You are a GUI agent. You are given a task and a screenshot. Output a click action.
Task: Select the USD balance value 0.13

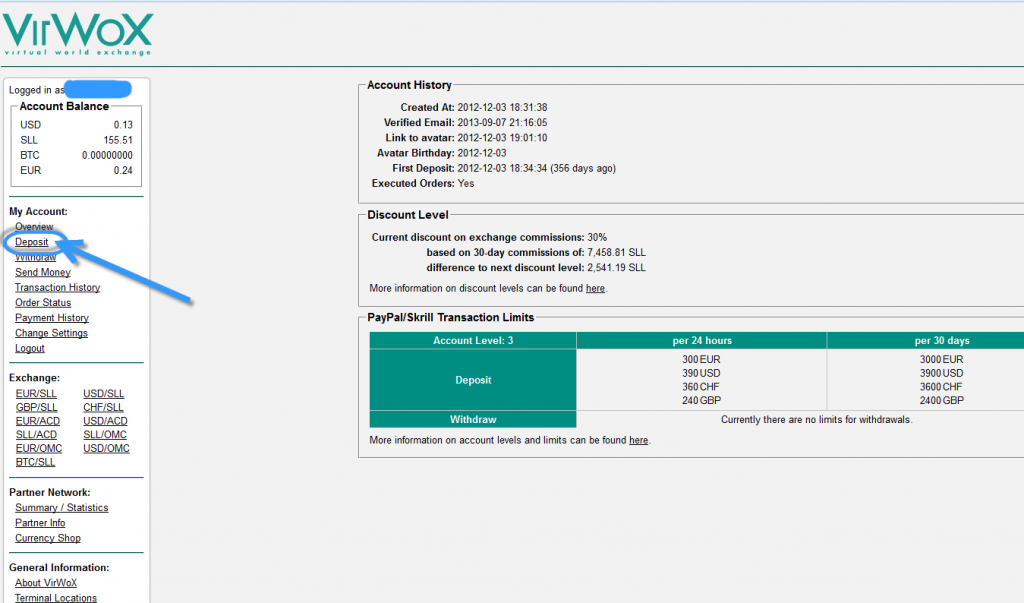click(x=123, y=125)
